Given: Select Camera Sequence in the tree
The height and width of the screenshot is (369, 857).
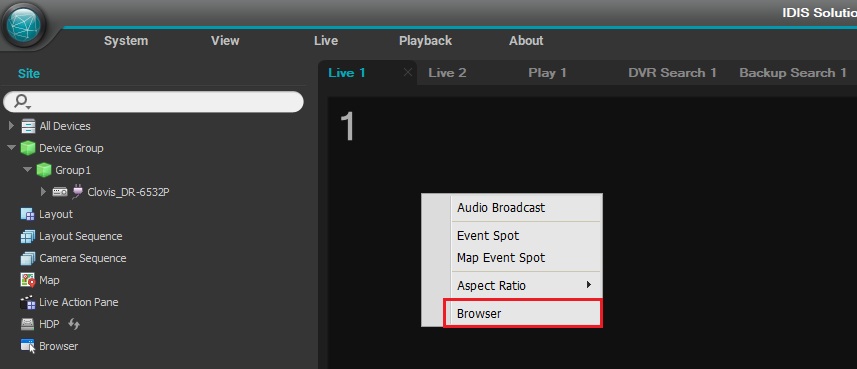Looking at the screenshot, I should pyautogui.click(x=83, y=258).
